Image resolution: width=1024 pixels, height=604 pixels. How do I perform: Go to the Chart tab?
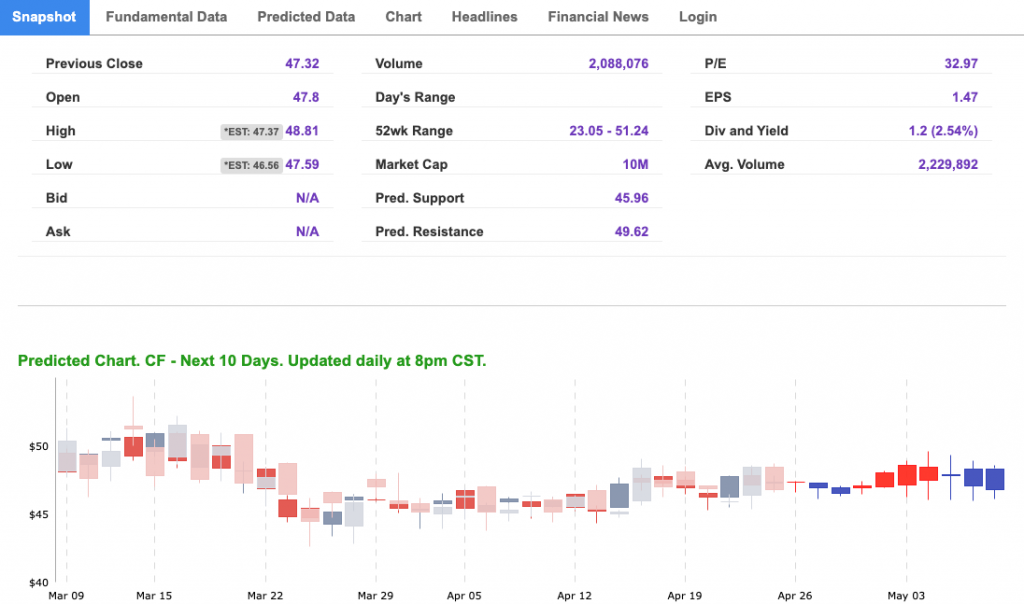(x=403, y=17)
